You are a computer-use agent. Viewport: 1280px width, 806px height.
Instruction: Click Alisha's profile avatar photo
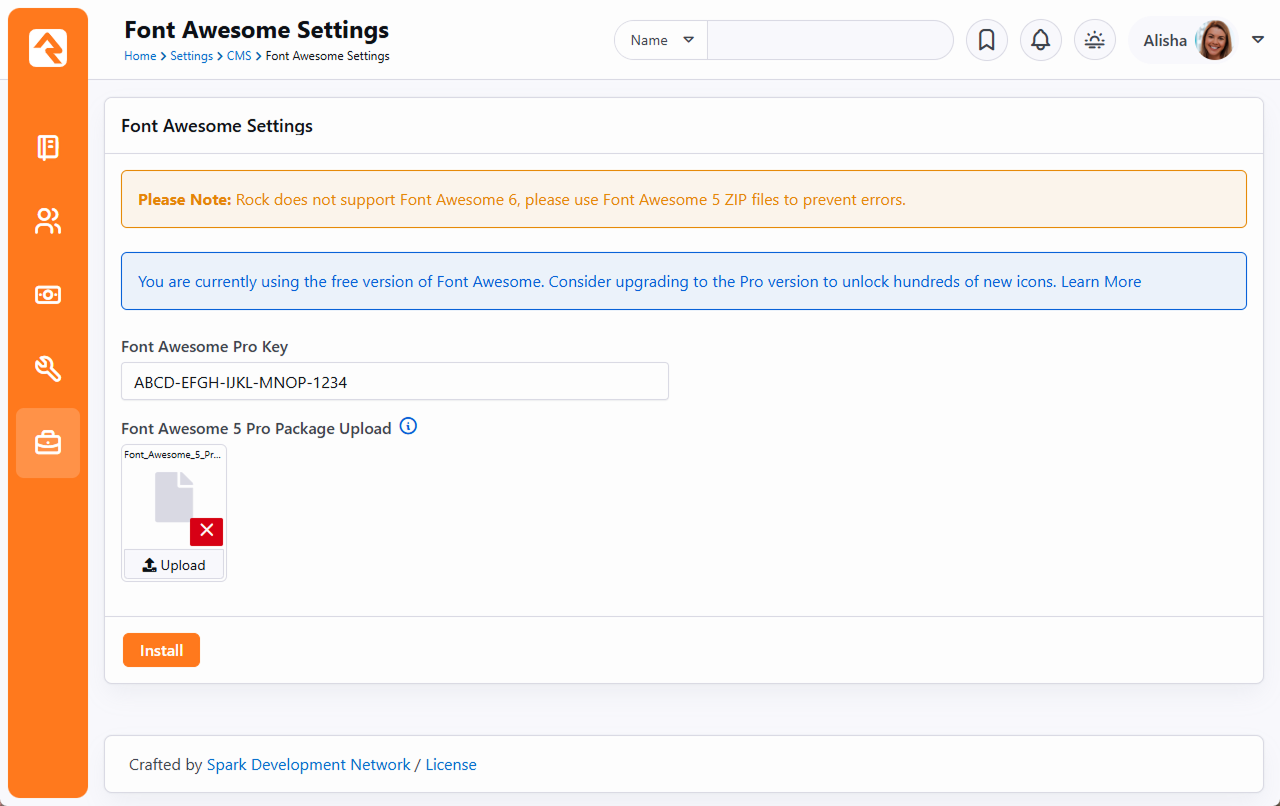coord(1215,40)
